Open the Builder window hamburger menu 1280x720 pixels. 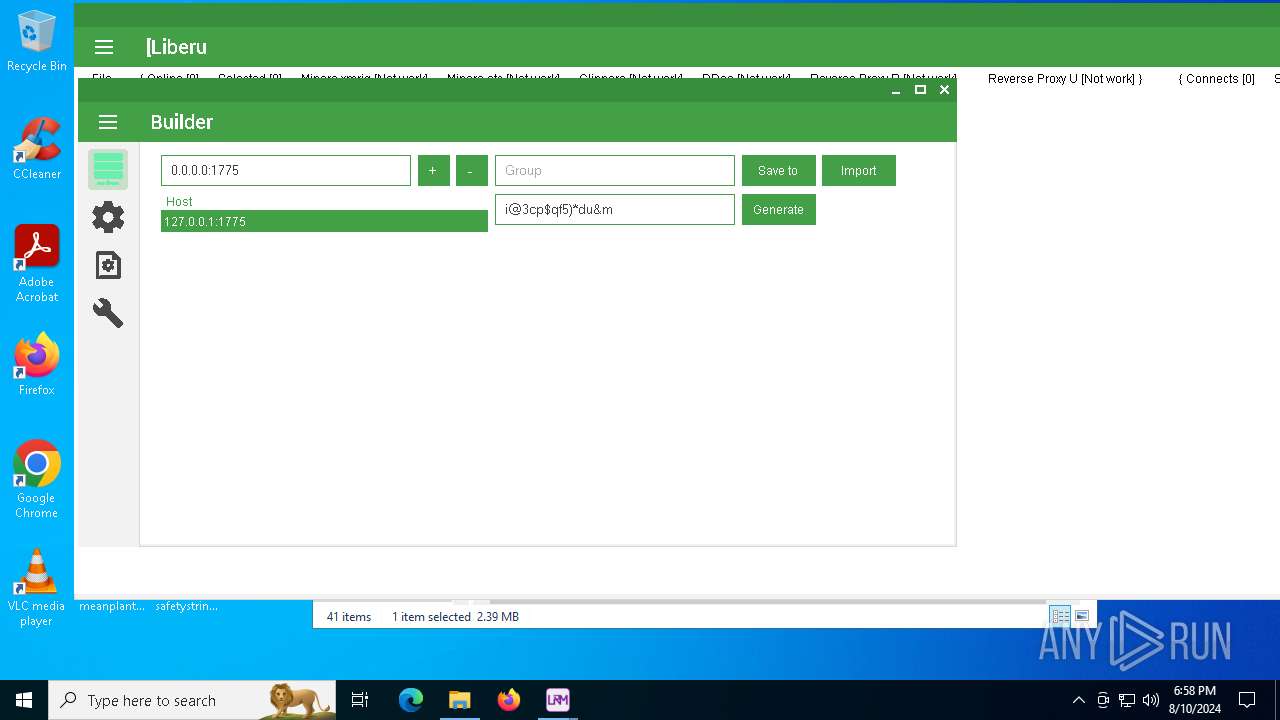coord(108,122)
